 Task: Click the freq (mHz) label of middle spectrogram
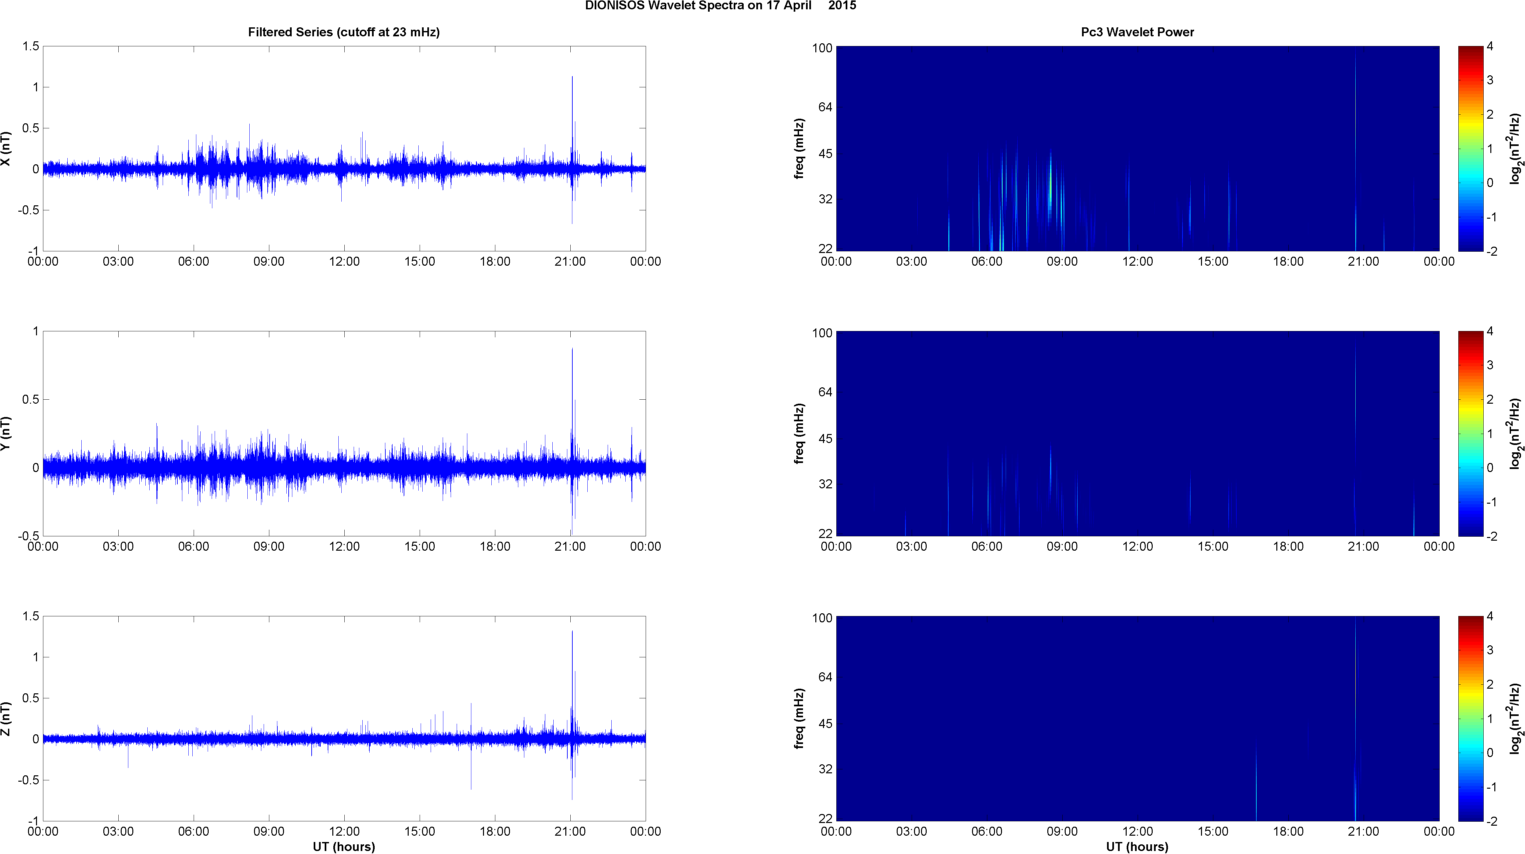click(x=800, y=434)
